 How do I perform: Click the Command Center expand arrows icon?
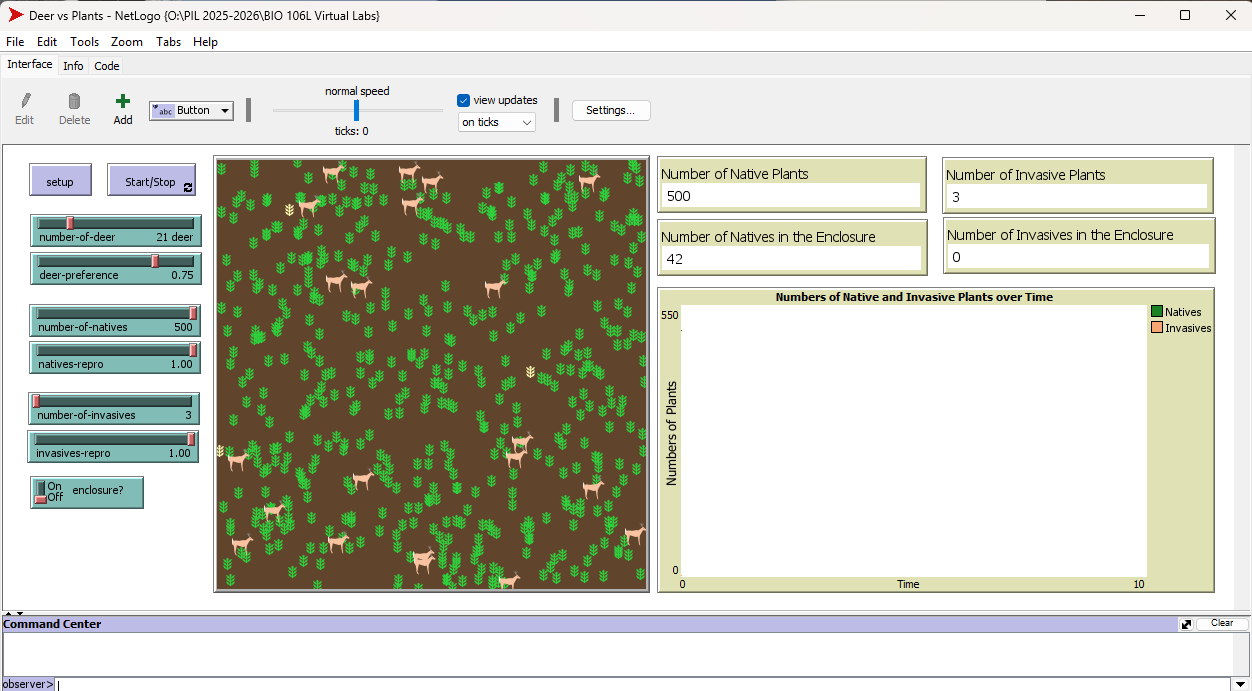point(1186,624)
